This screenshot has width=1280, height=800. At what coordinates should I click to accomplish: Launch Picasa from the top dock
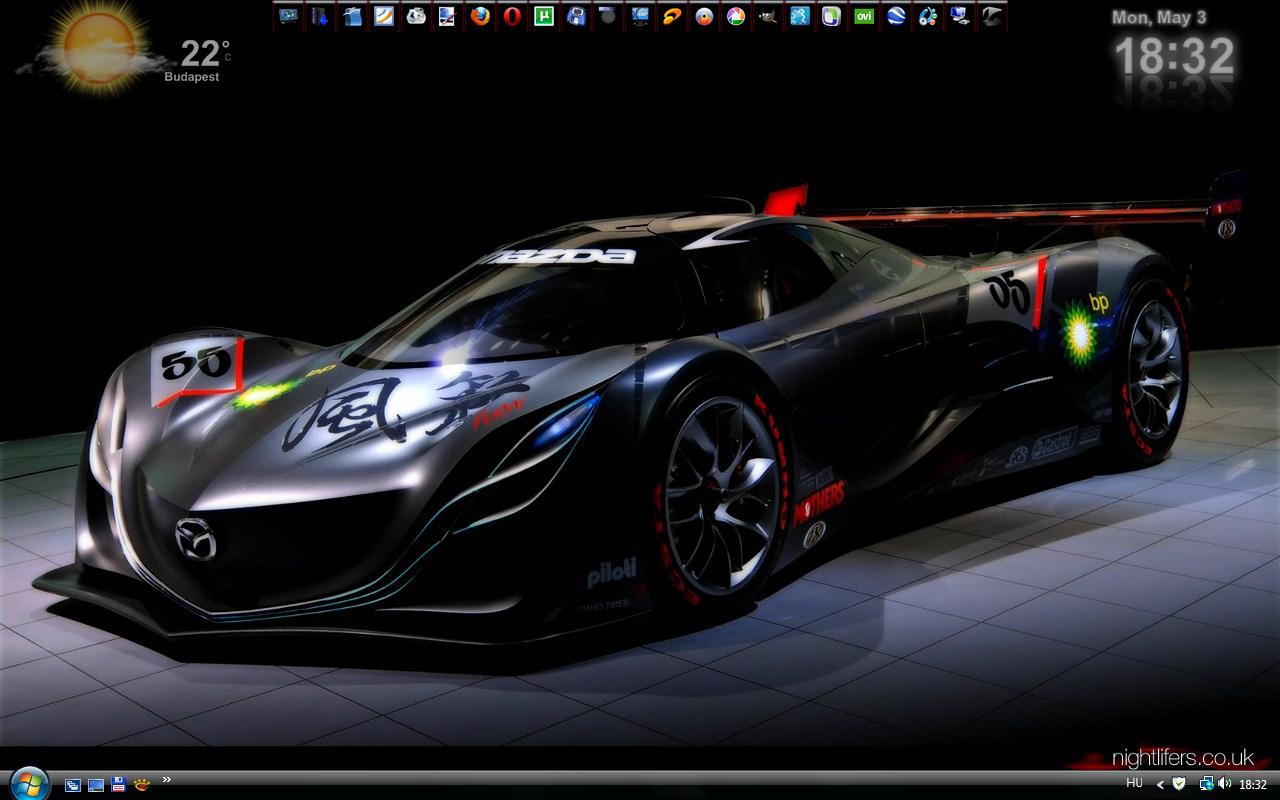coord(736,16)
